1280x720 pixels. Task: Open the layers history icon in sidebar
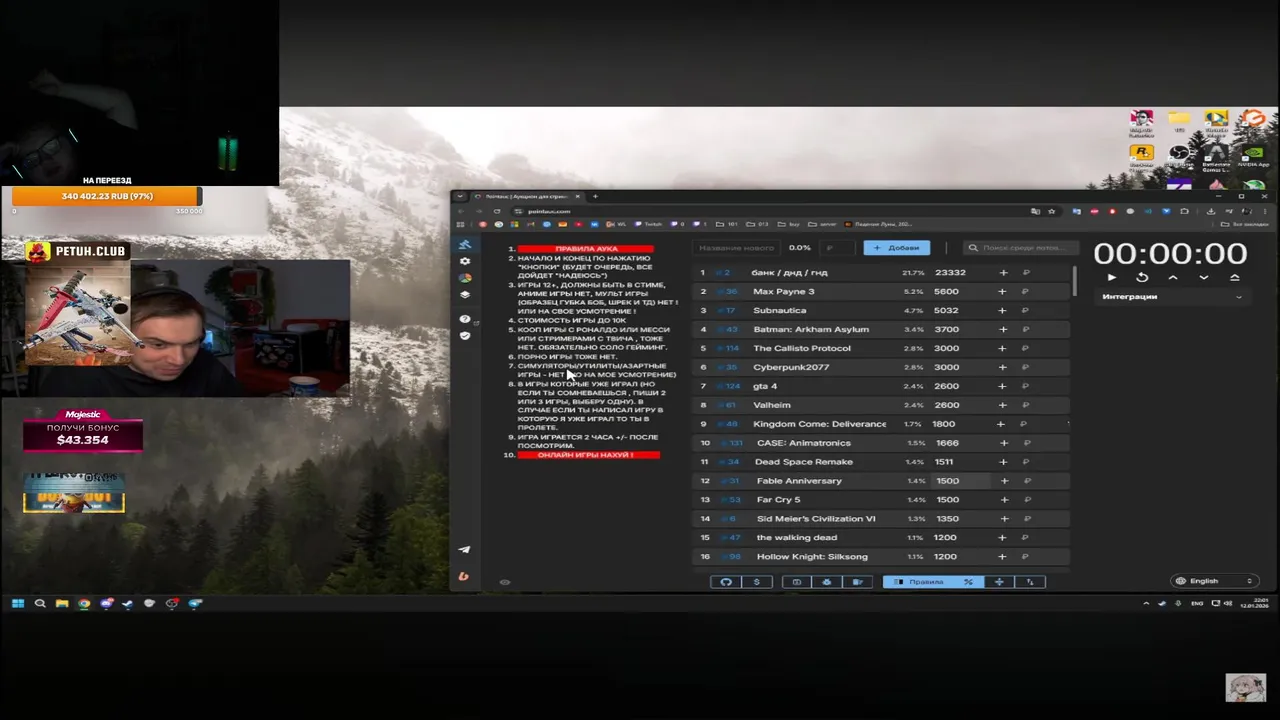(x=464, y=295)
